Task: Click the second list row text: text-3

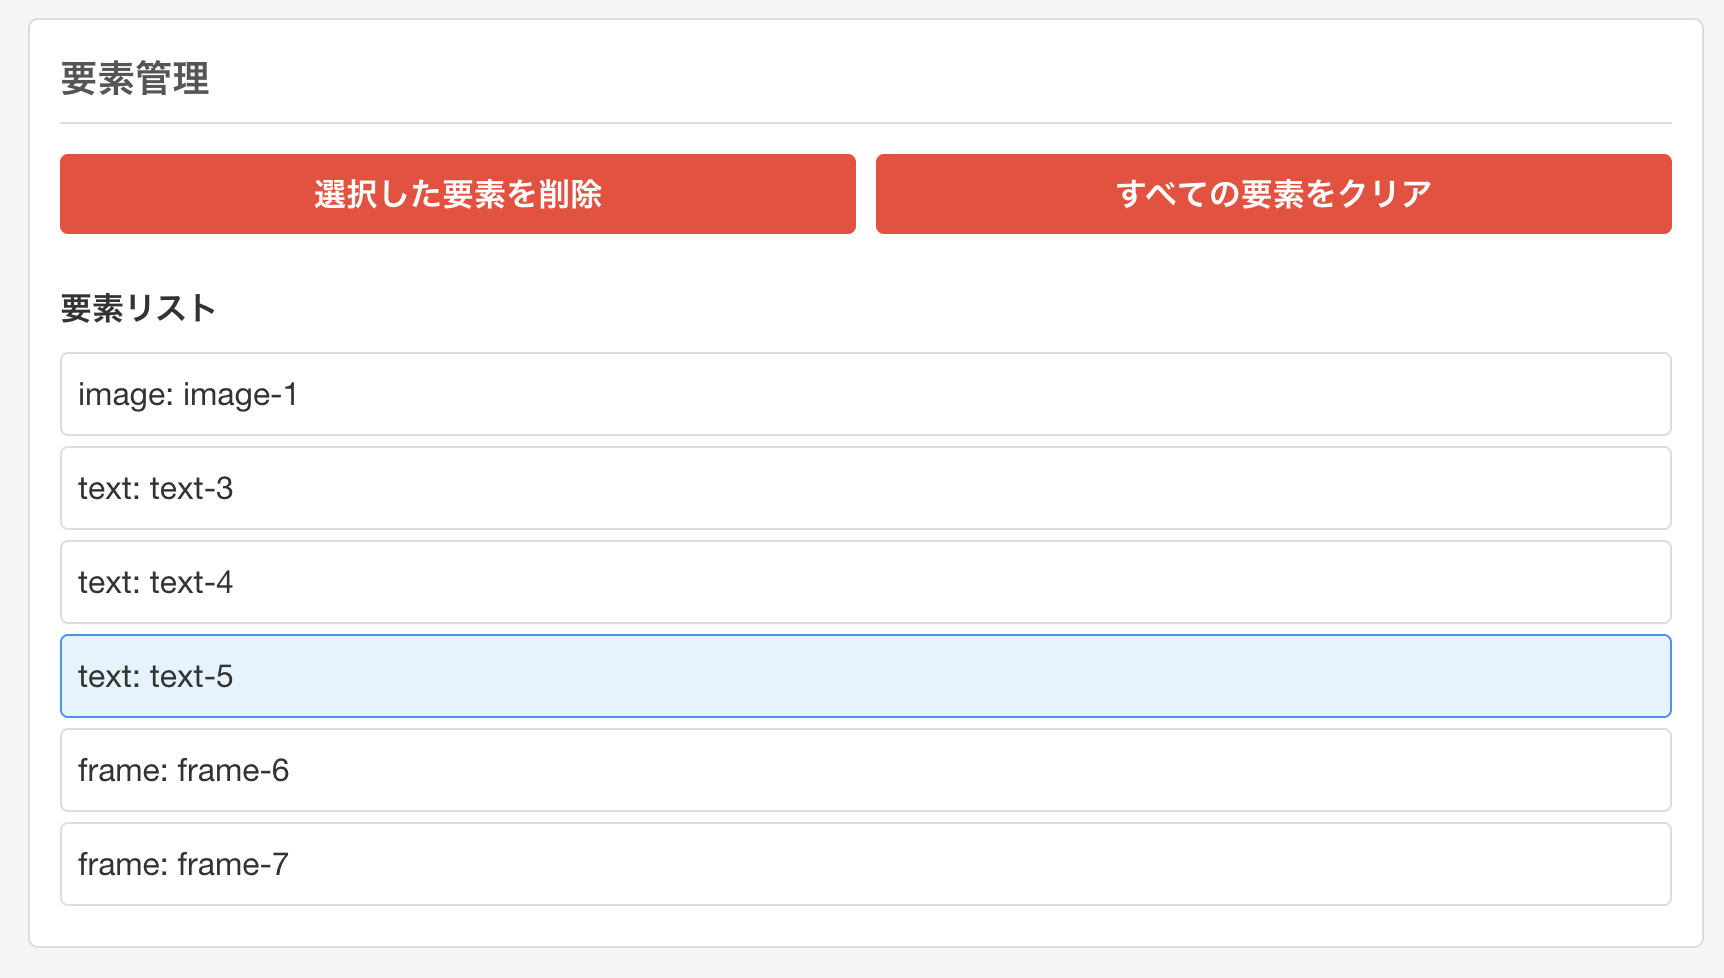Action: [865, 488]
